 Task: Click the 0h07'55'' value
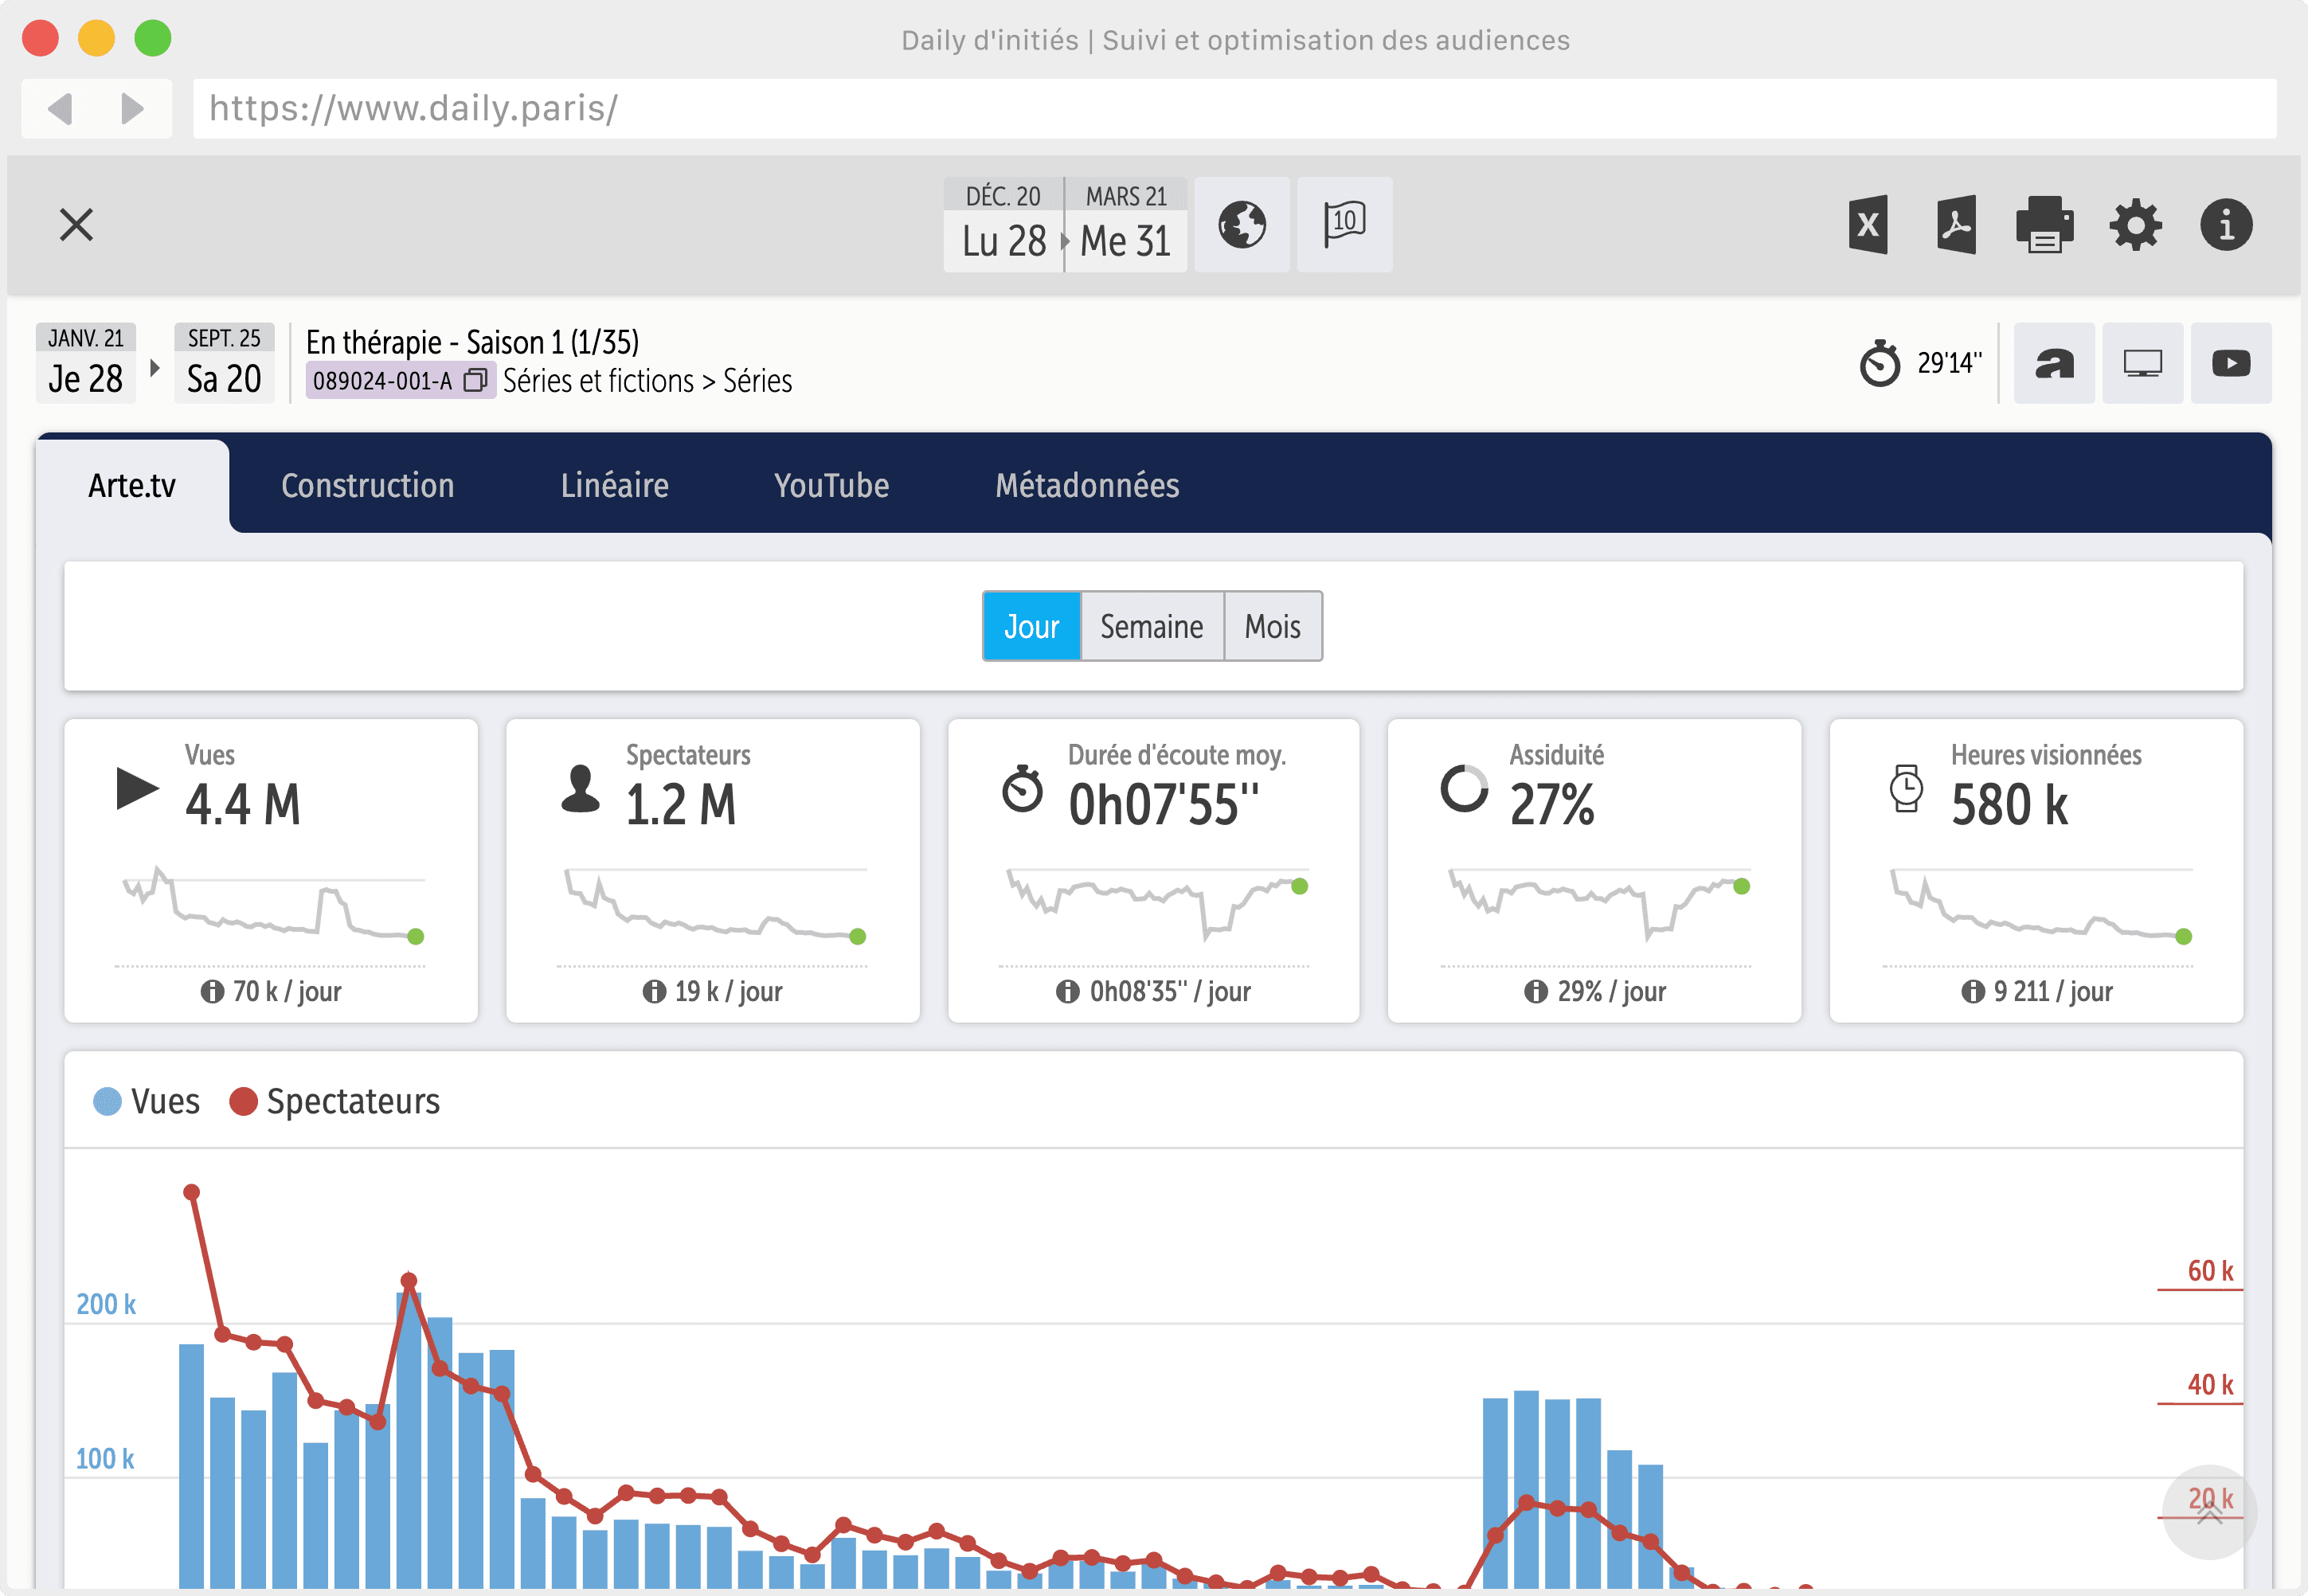click(x=1164, y=805)
